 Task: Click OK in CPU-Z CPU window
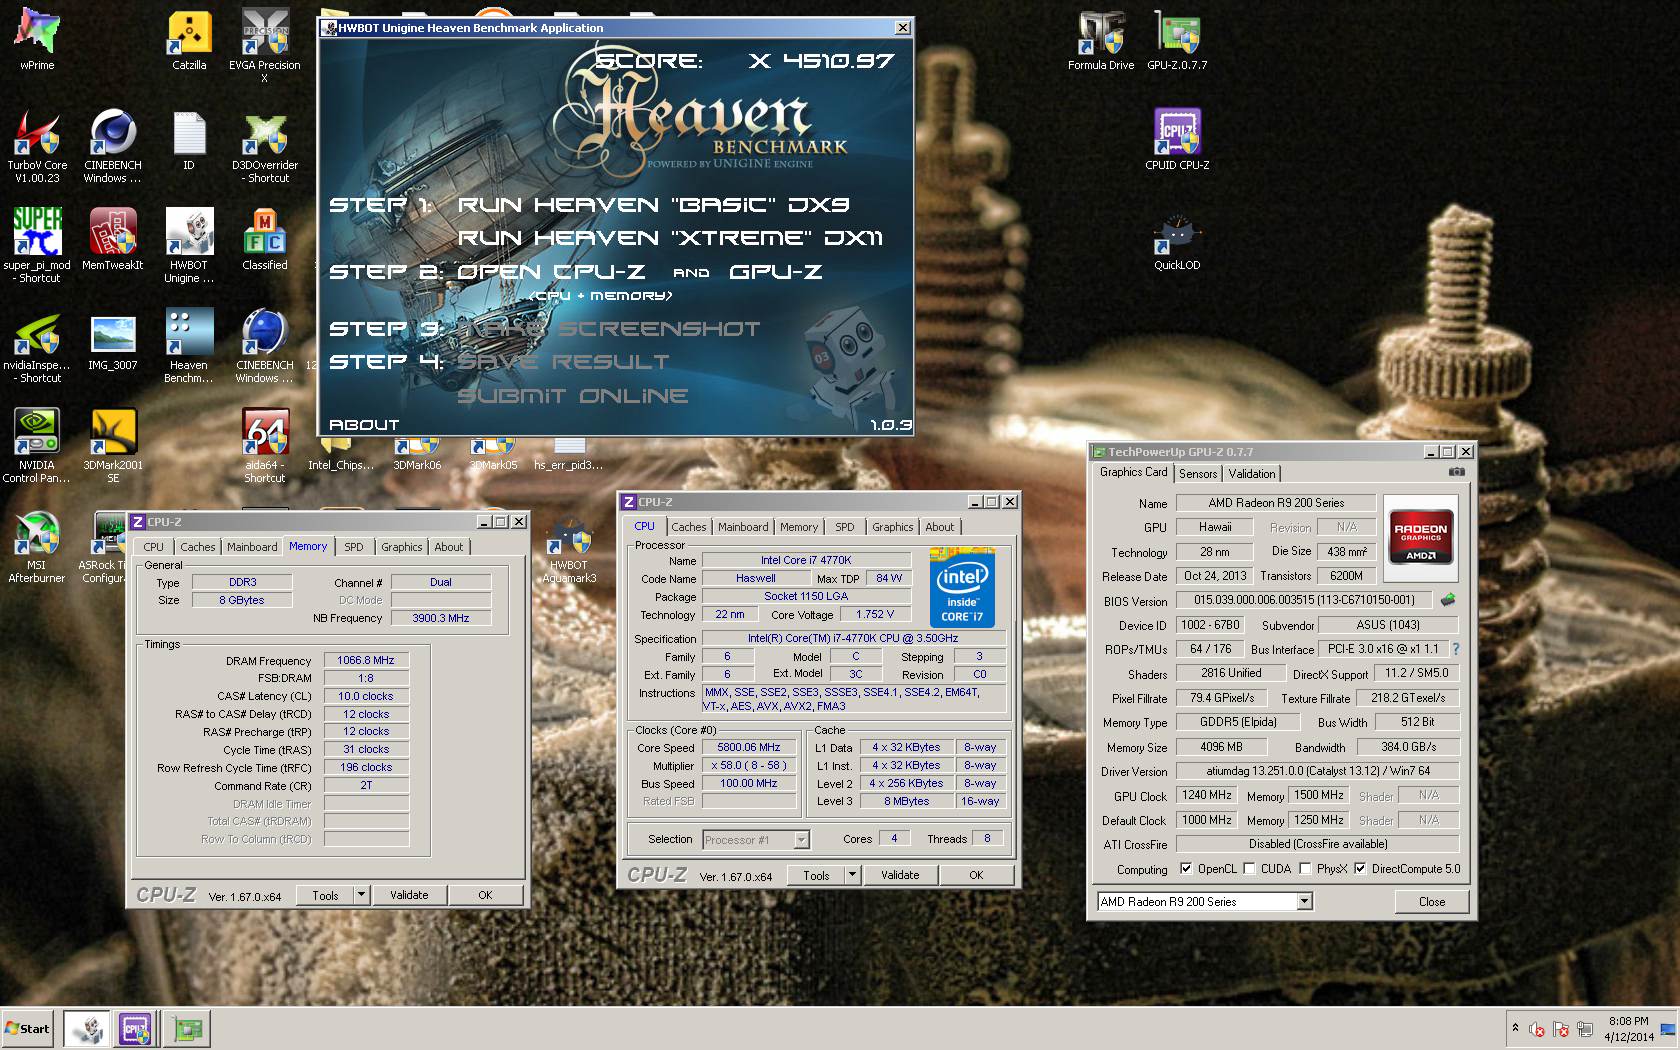tap(976, 875)
